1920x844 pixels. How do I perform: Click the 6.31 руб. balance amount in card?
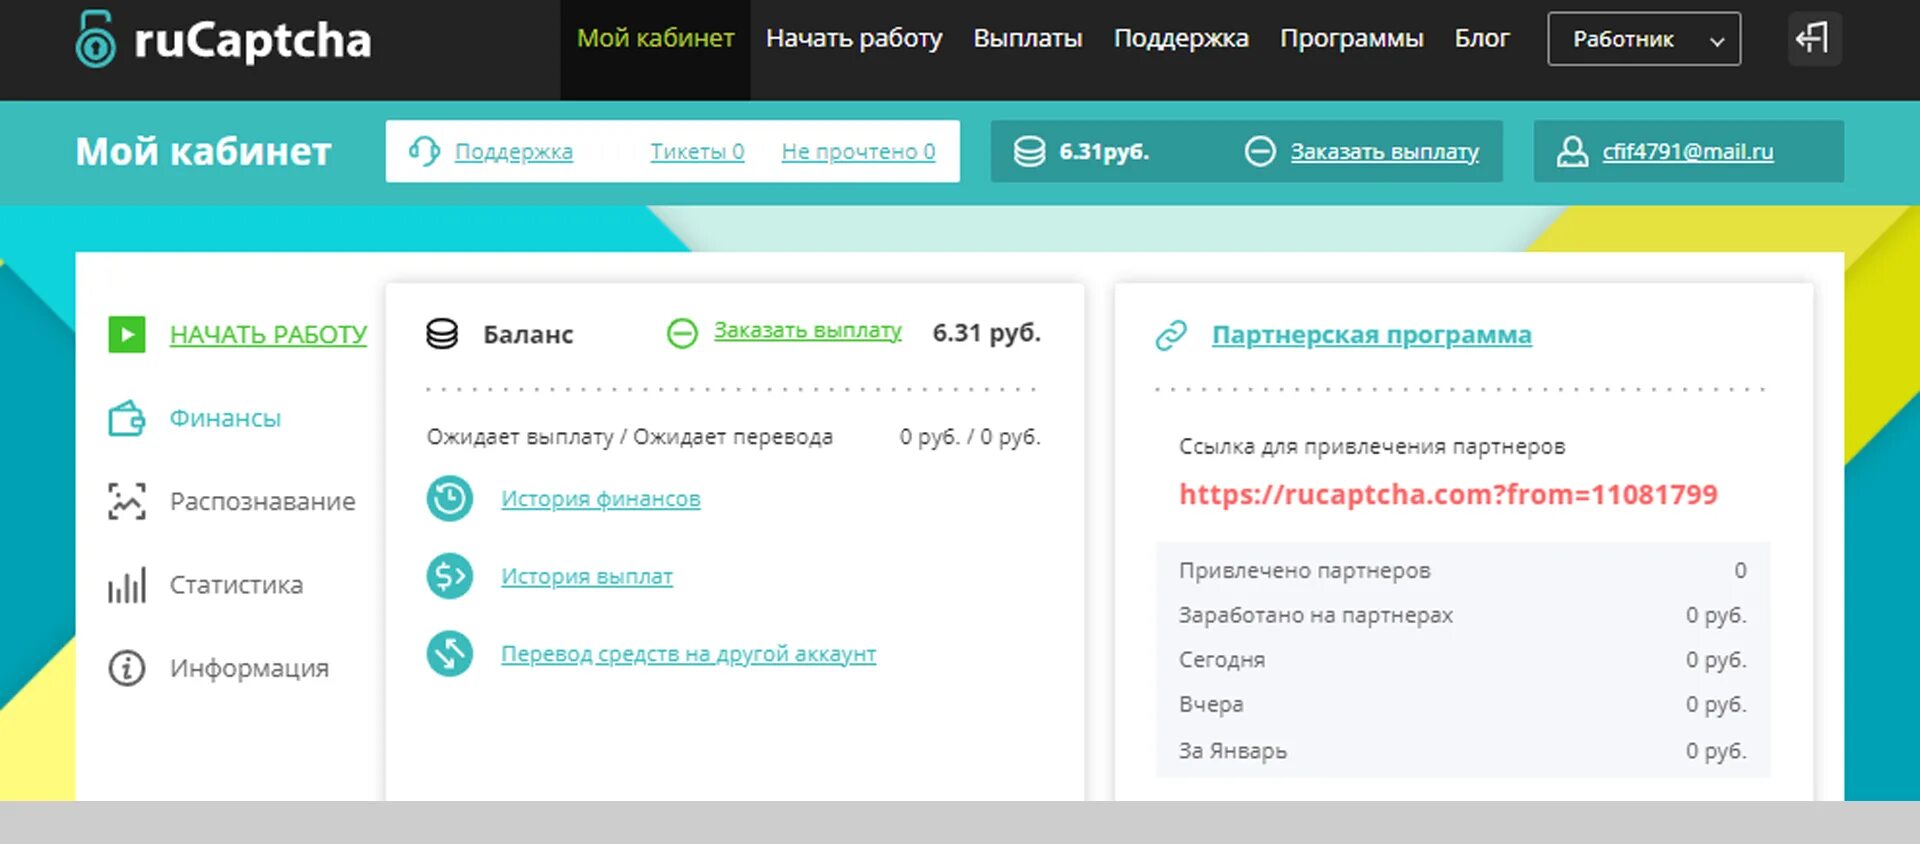pos(987,332)
